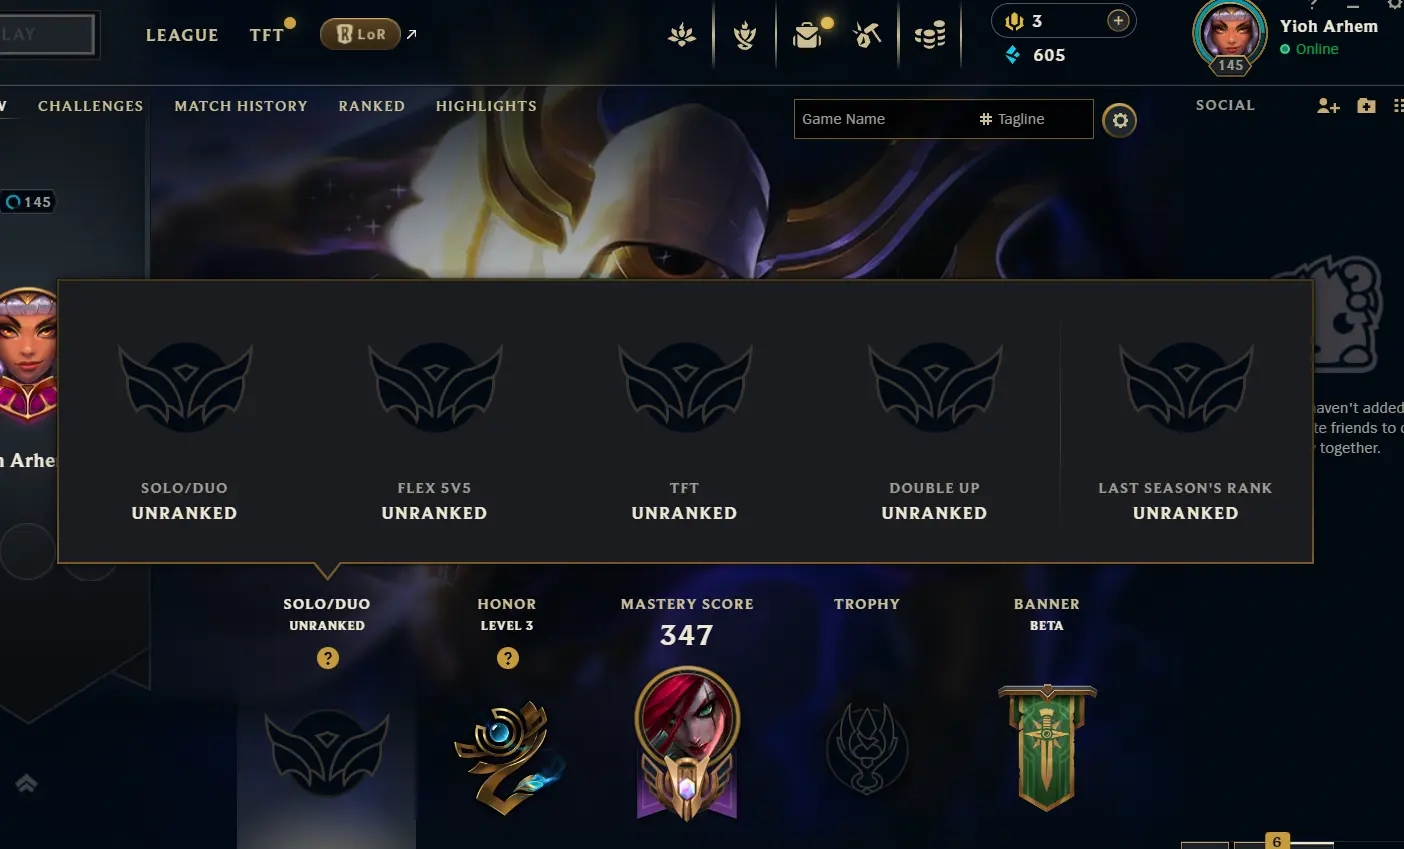Click the Game Name search field
The image size is (1404, 849).
(882, 119)
